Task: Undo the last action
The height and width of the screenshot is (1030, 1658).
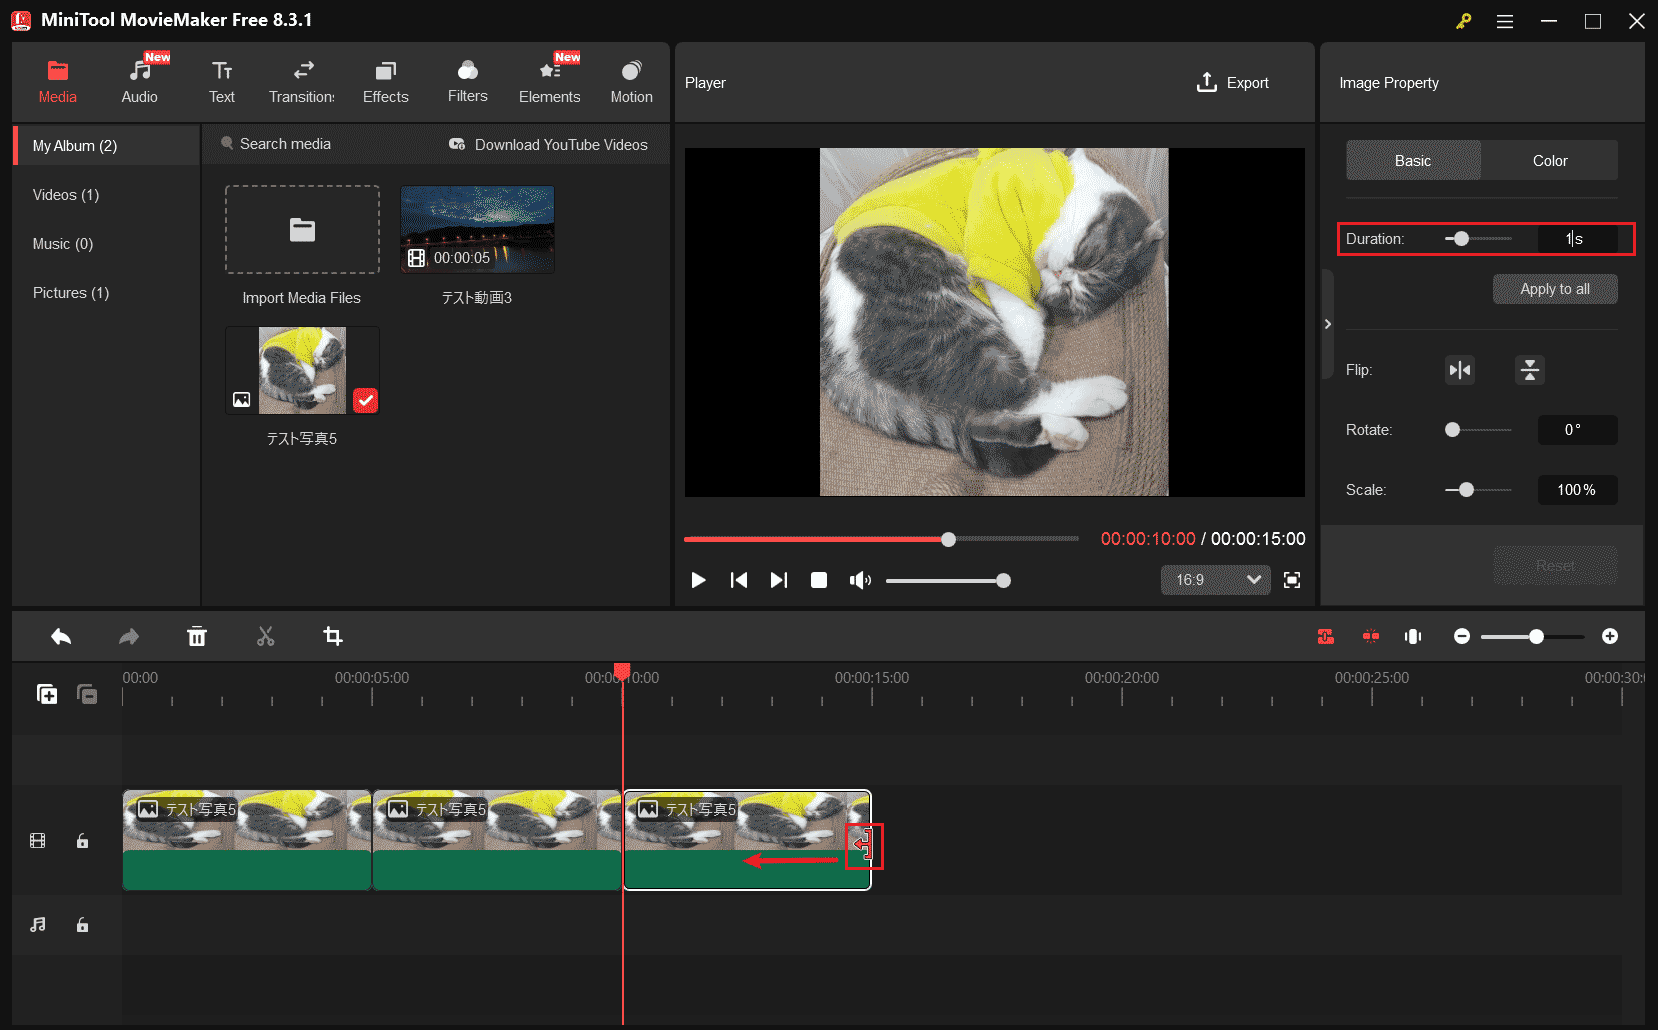Action: 61,637
